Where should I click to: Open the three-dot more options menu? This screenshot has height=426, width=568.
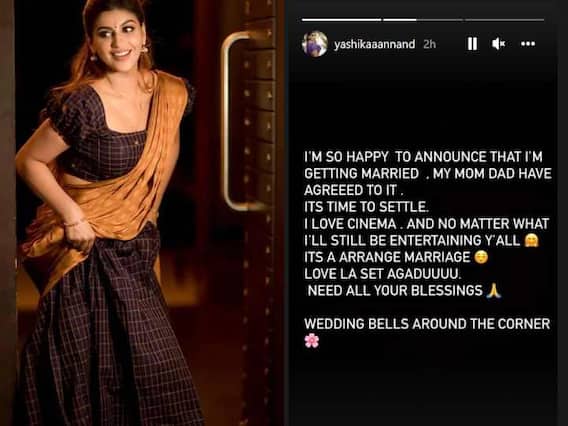(528, 44)
